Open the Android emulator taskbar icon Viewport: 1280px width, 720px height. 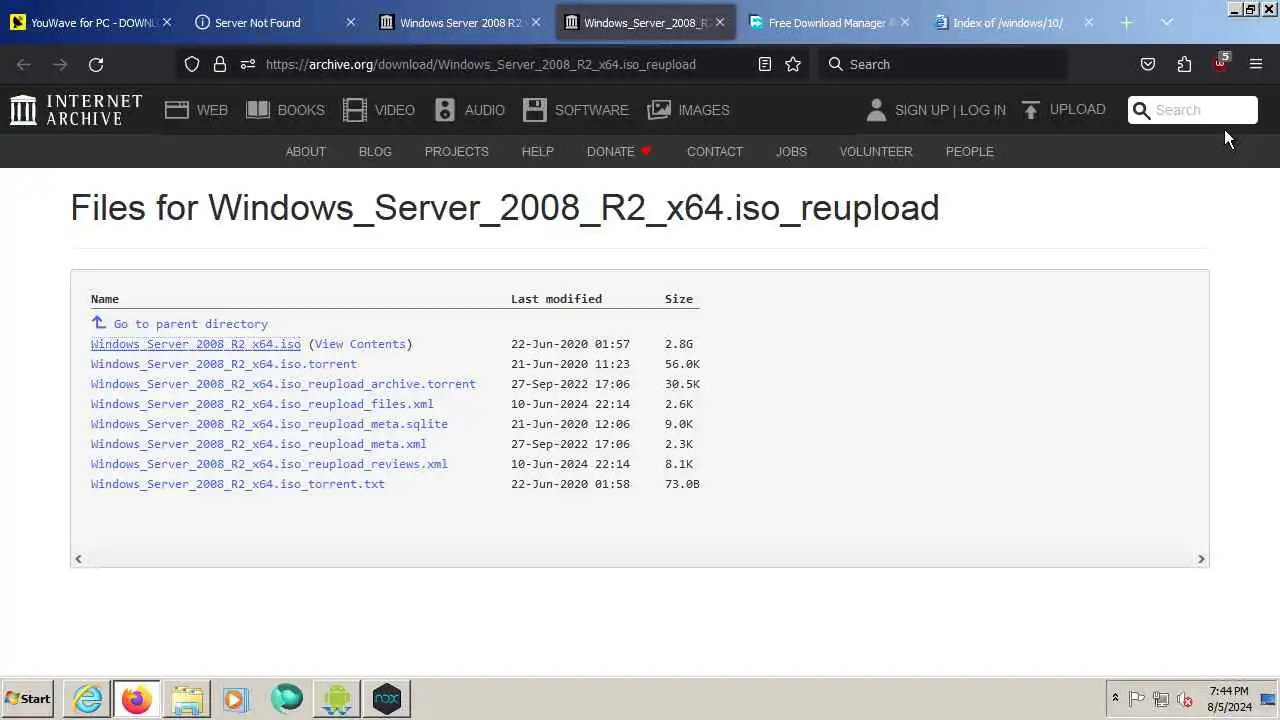pos(336,699)
